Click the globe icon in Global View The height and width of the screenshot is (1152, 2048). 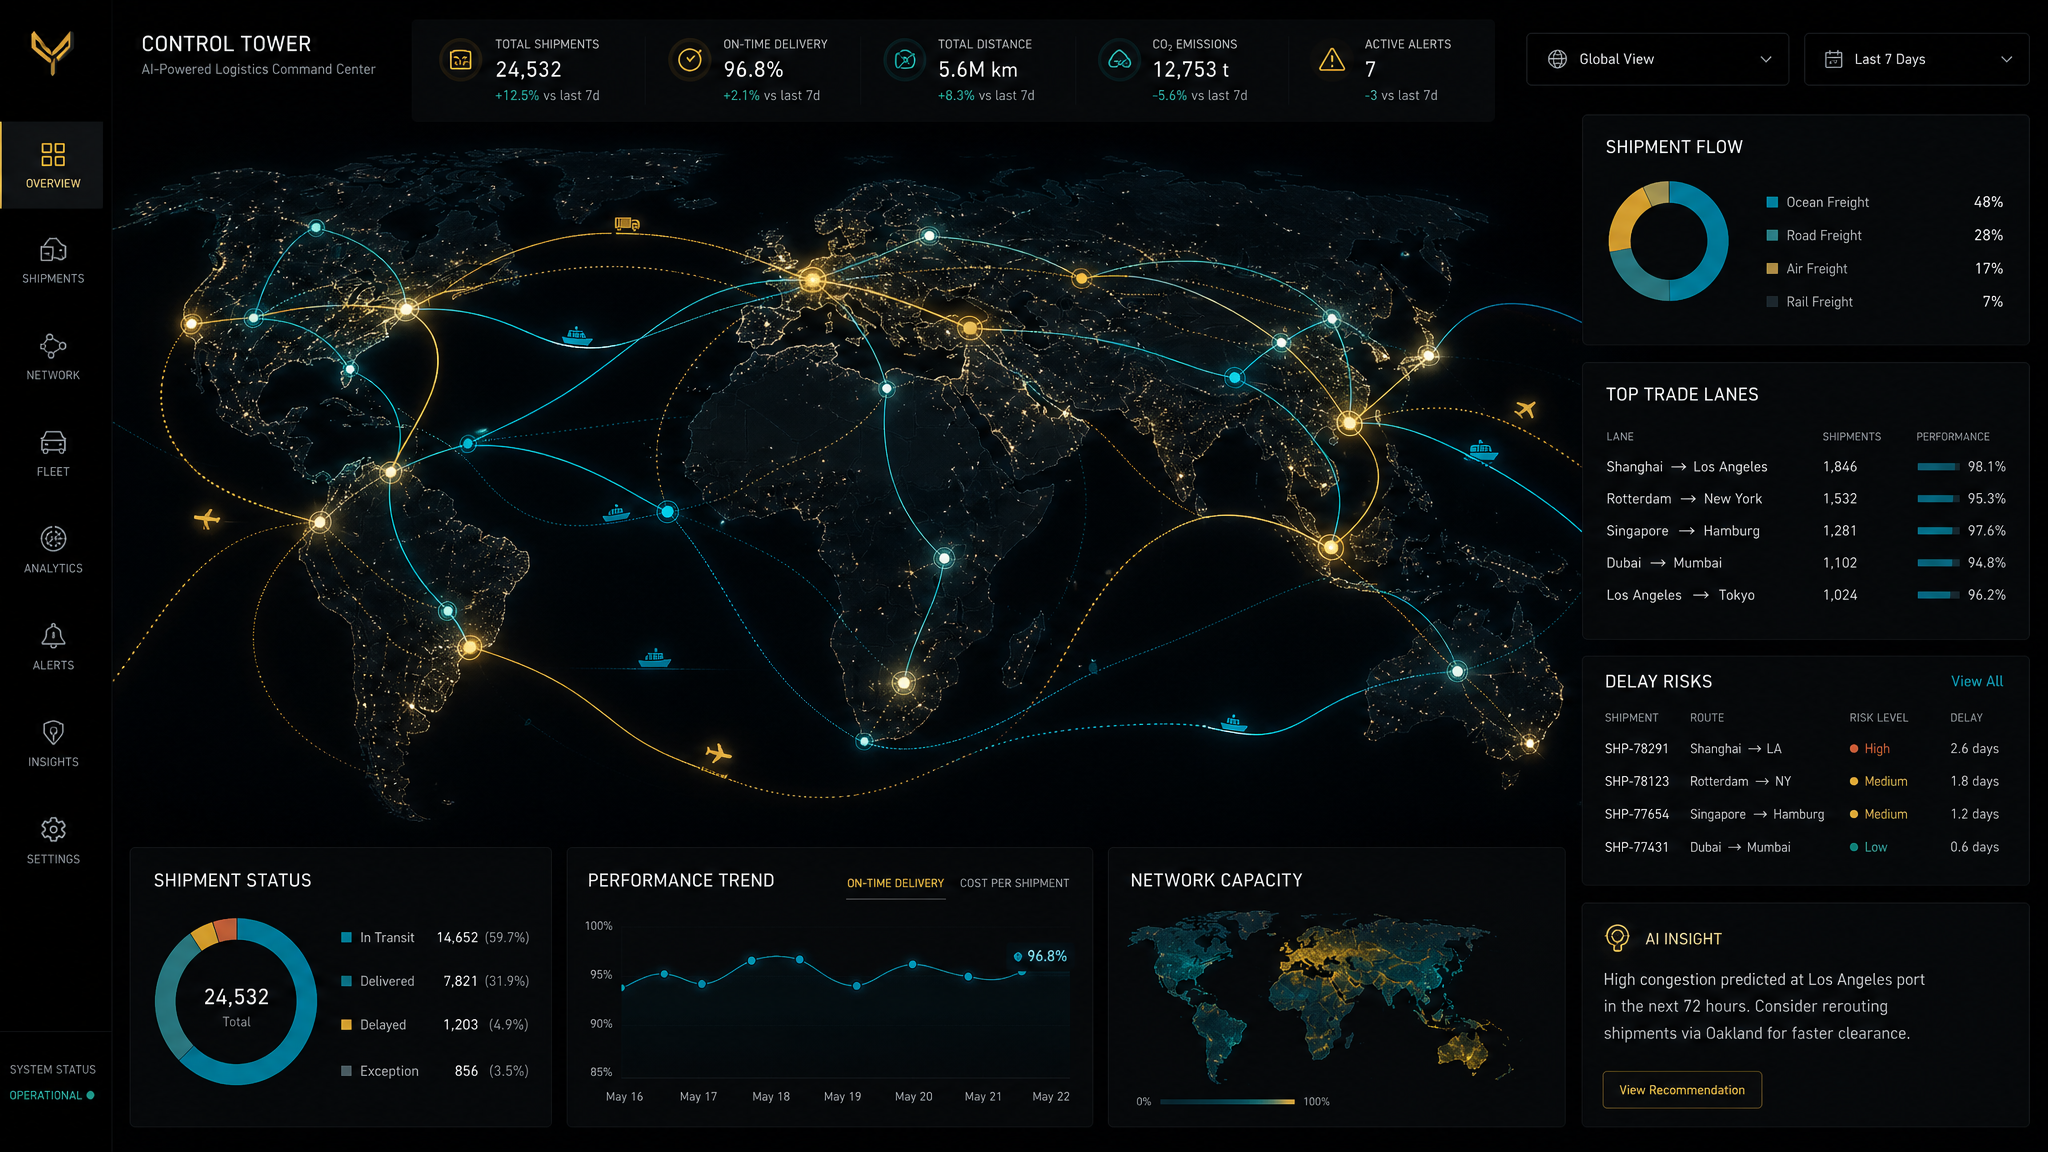[1557, 59]
